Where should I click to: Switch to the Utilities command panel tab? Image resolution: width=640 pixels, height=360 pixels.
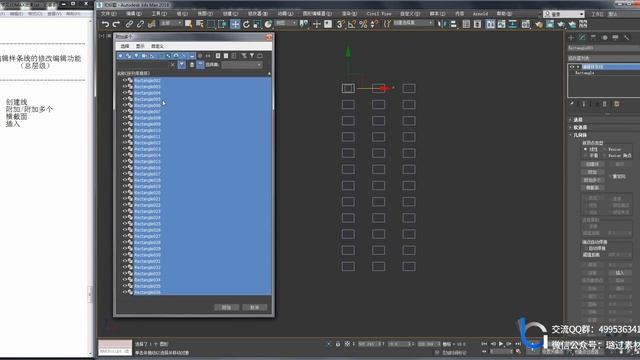click(627, 38)
